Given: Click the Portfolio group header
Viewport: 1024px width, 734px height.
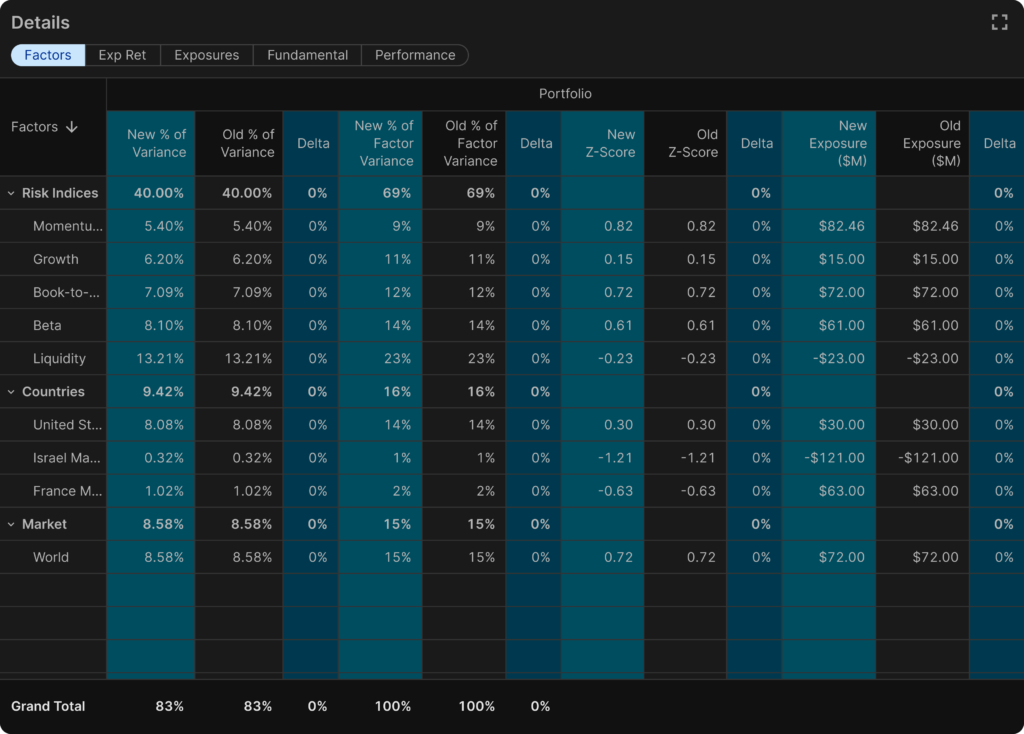Looking at the screenshot, I should click(x=565, y=94).
